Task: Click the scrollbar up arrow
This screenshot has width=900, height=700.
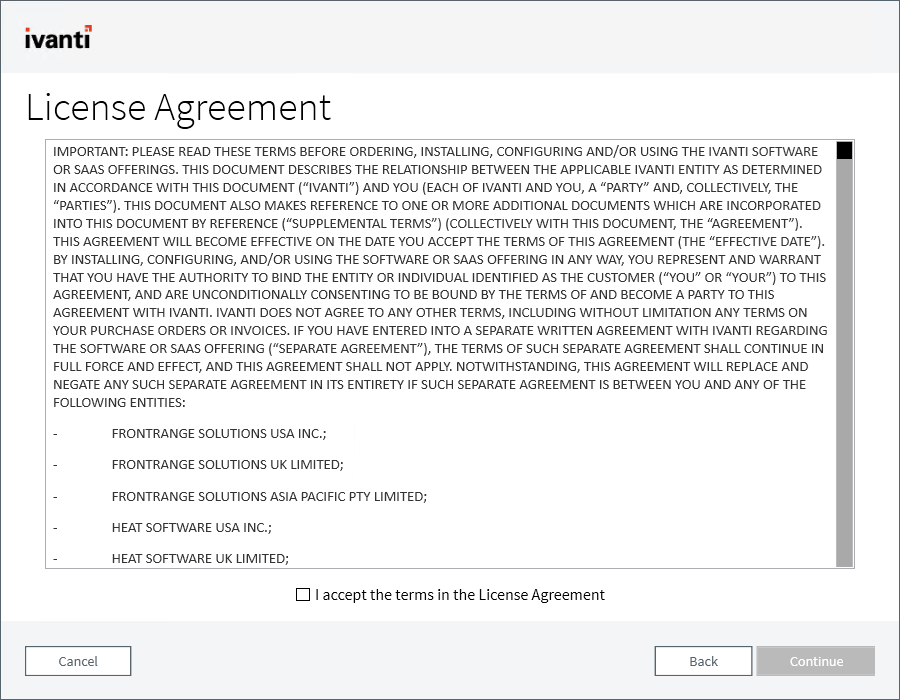Action: (x=845, y=151)
